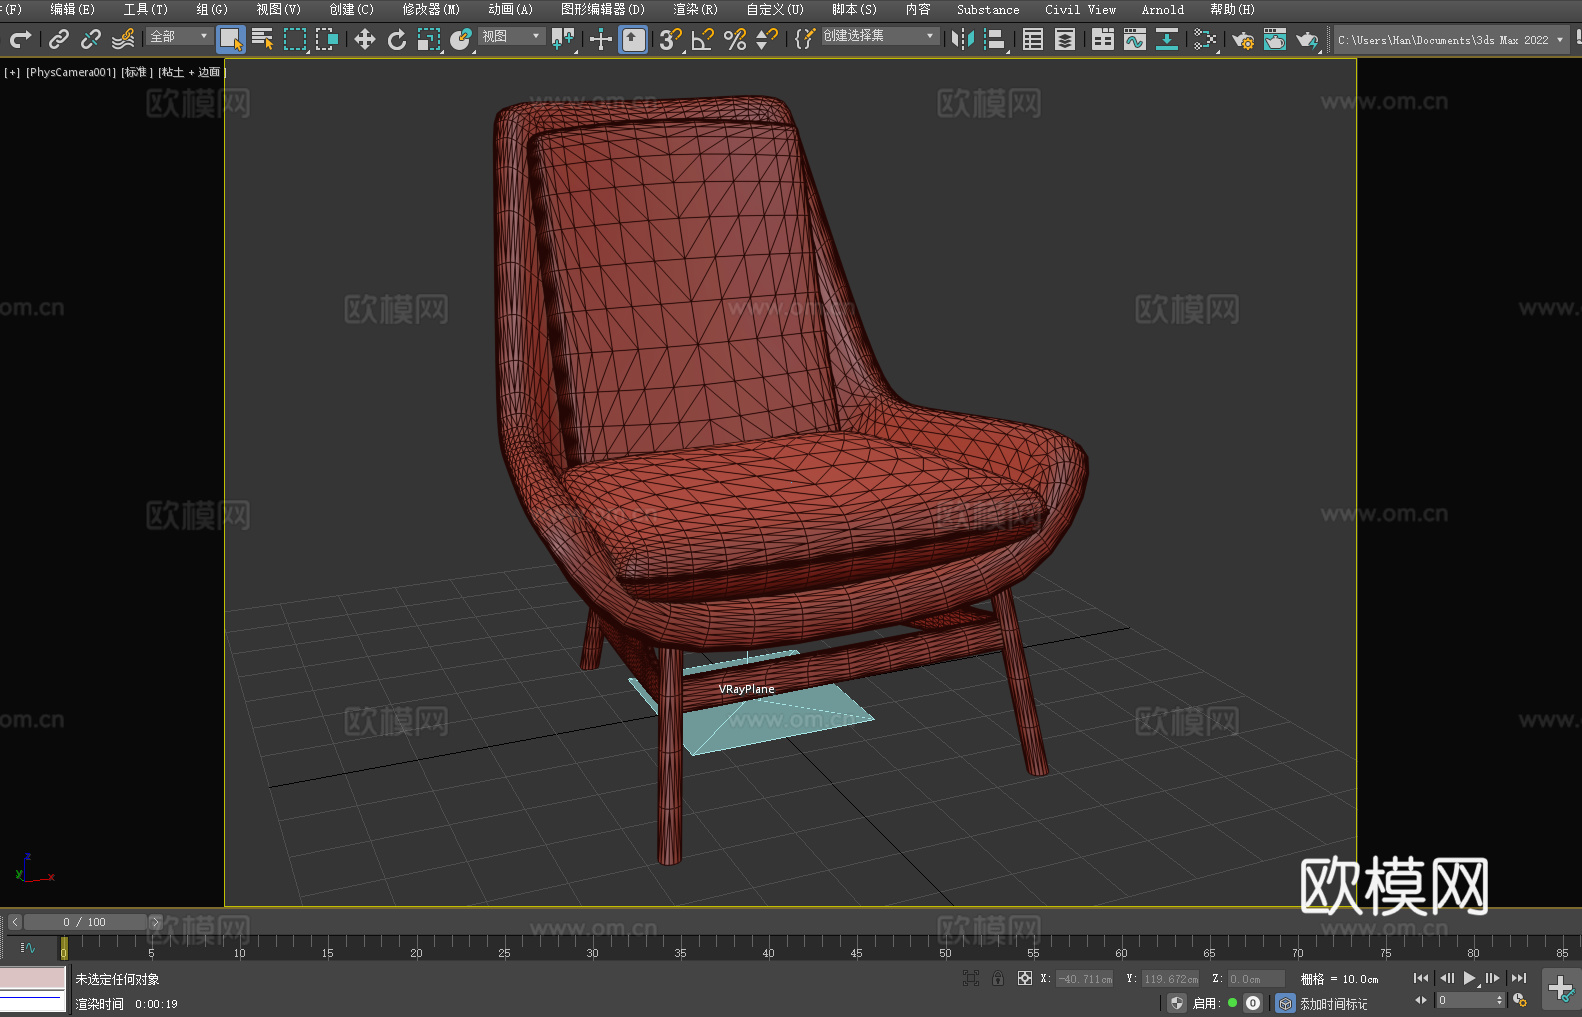Image resolution: width=1582 pixels, height=1017 pixels.
Task: Open the reference coordinate 视图 dropdown
Action: (512, 36)
